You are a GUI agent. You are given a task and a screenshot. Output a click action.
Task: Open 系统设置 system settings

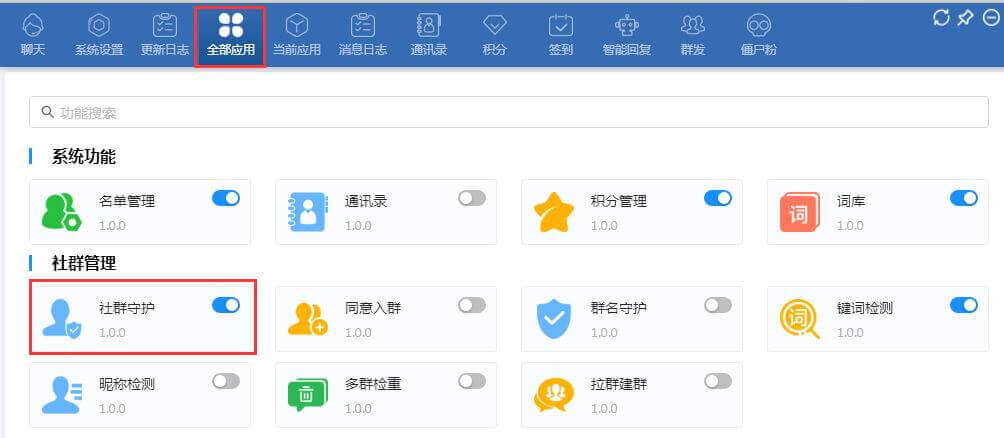tap(99, 33)
